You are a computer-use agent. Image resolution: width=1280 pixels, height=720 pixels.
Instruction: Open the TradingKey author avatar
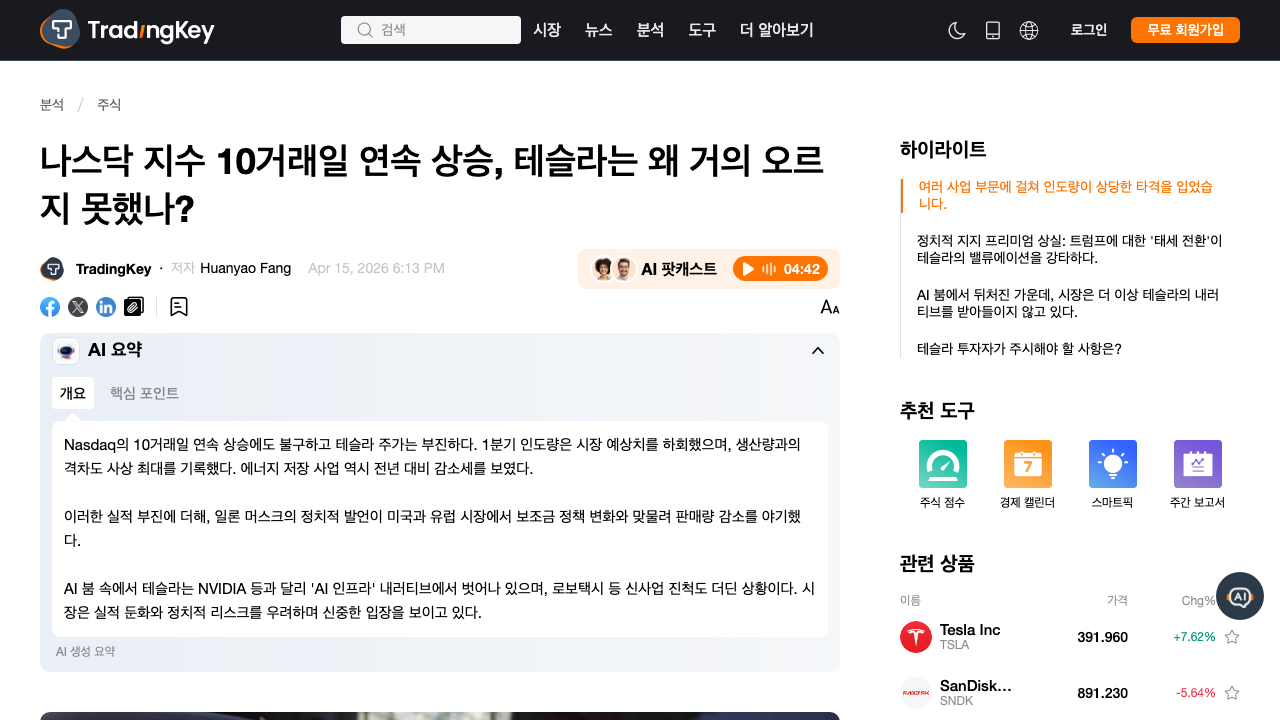(x=52, y=269)
